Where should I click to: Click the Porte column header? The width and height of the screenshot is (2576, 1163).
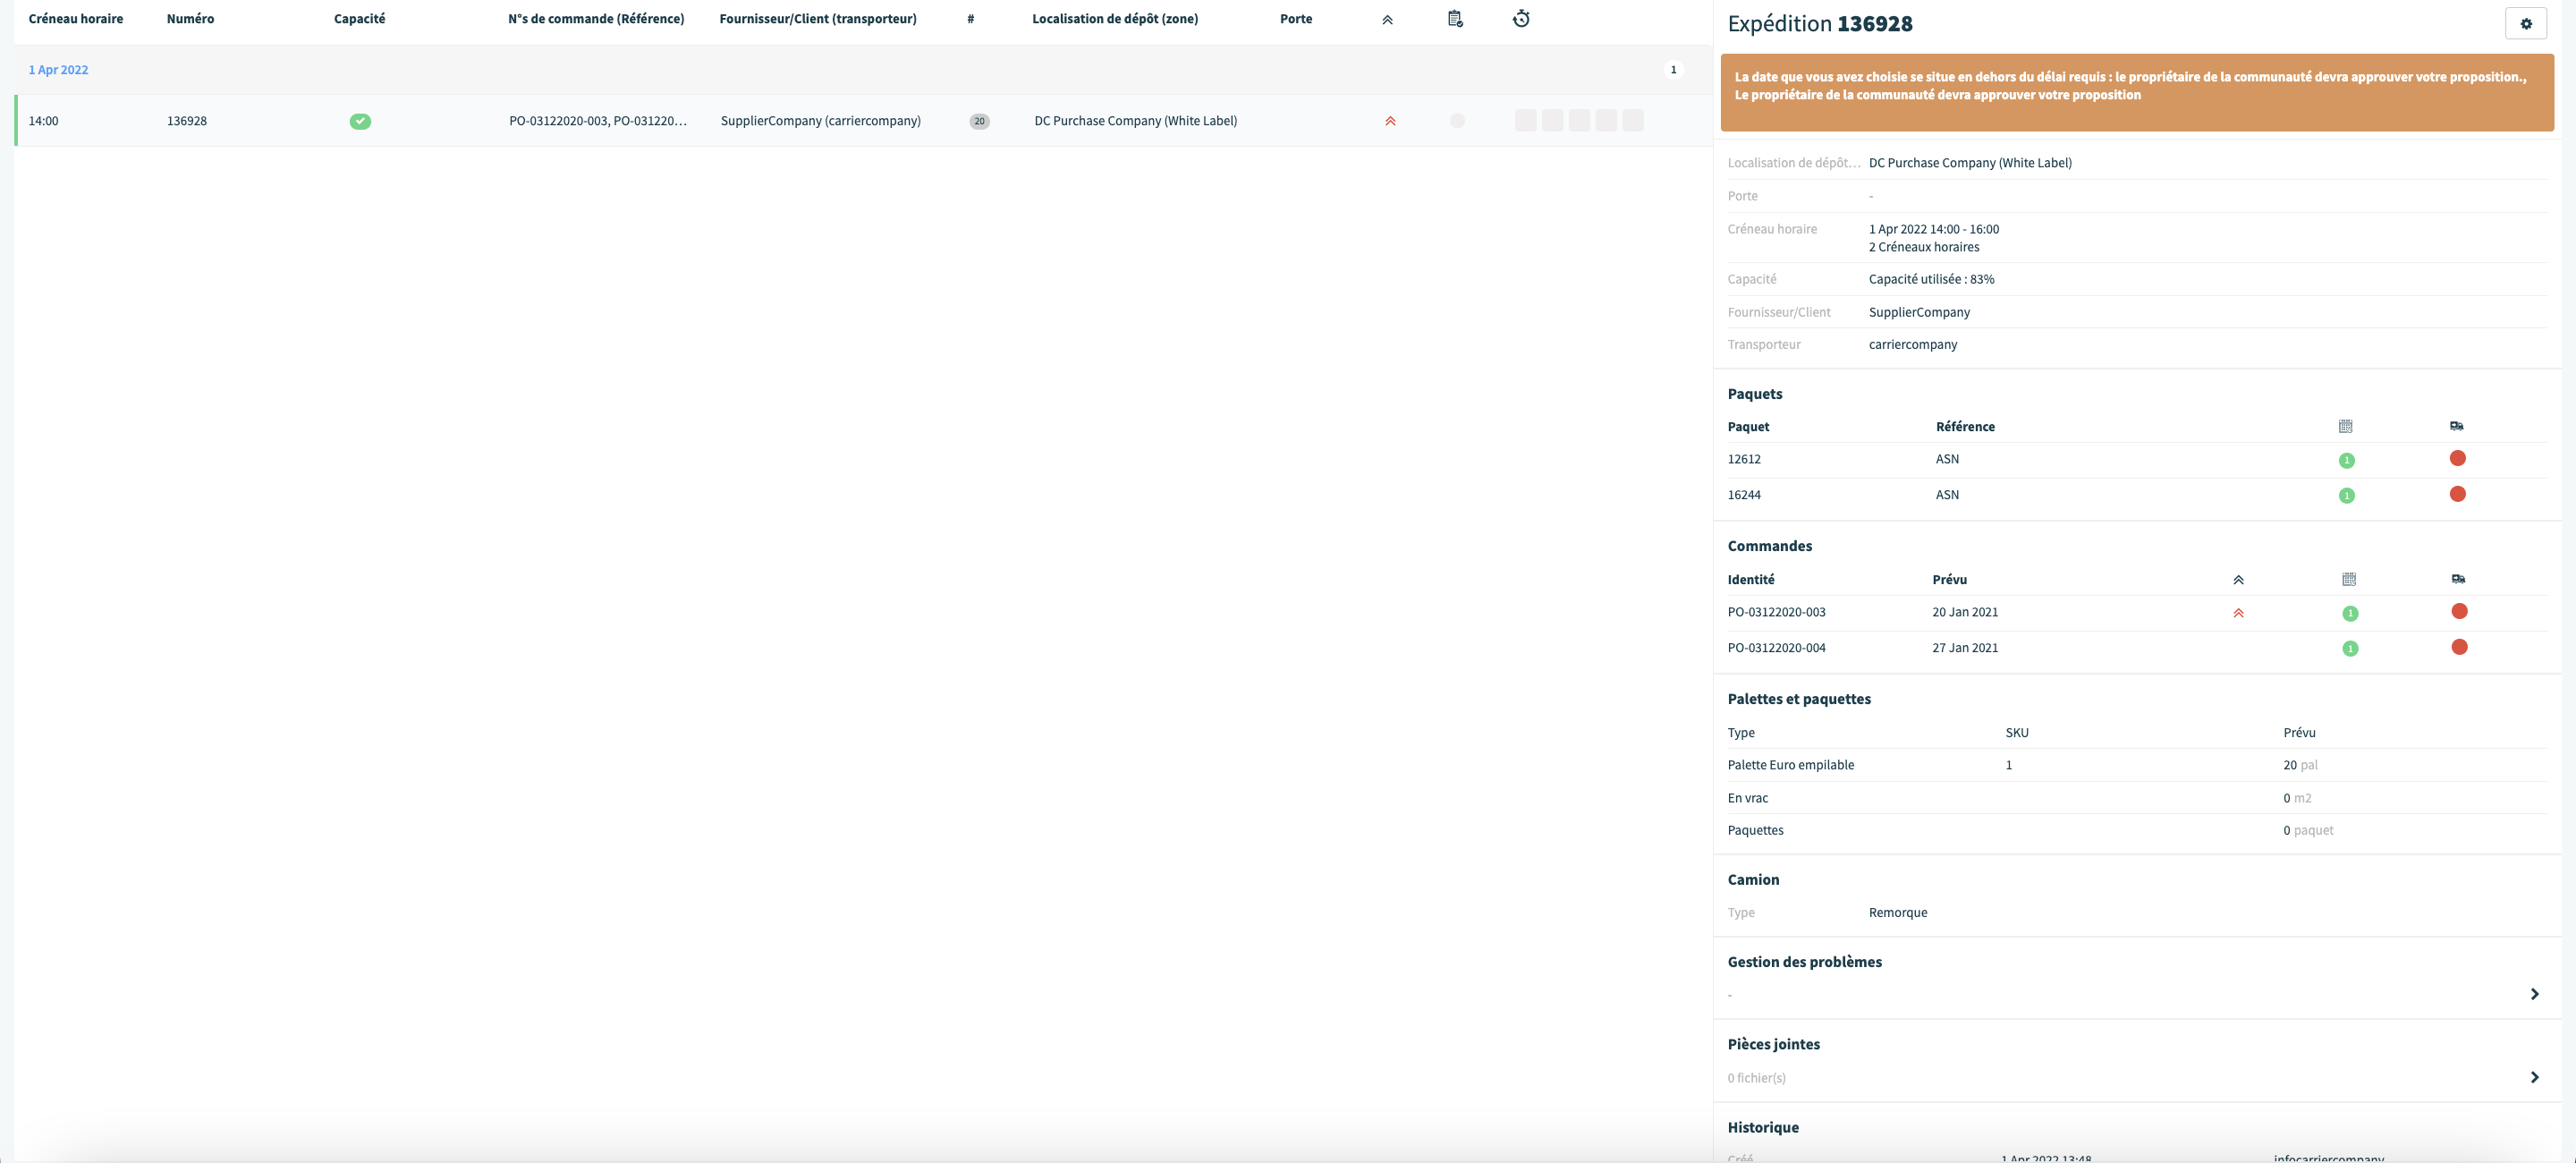click(1296, 19)
